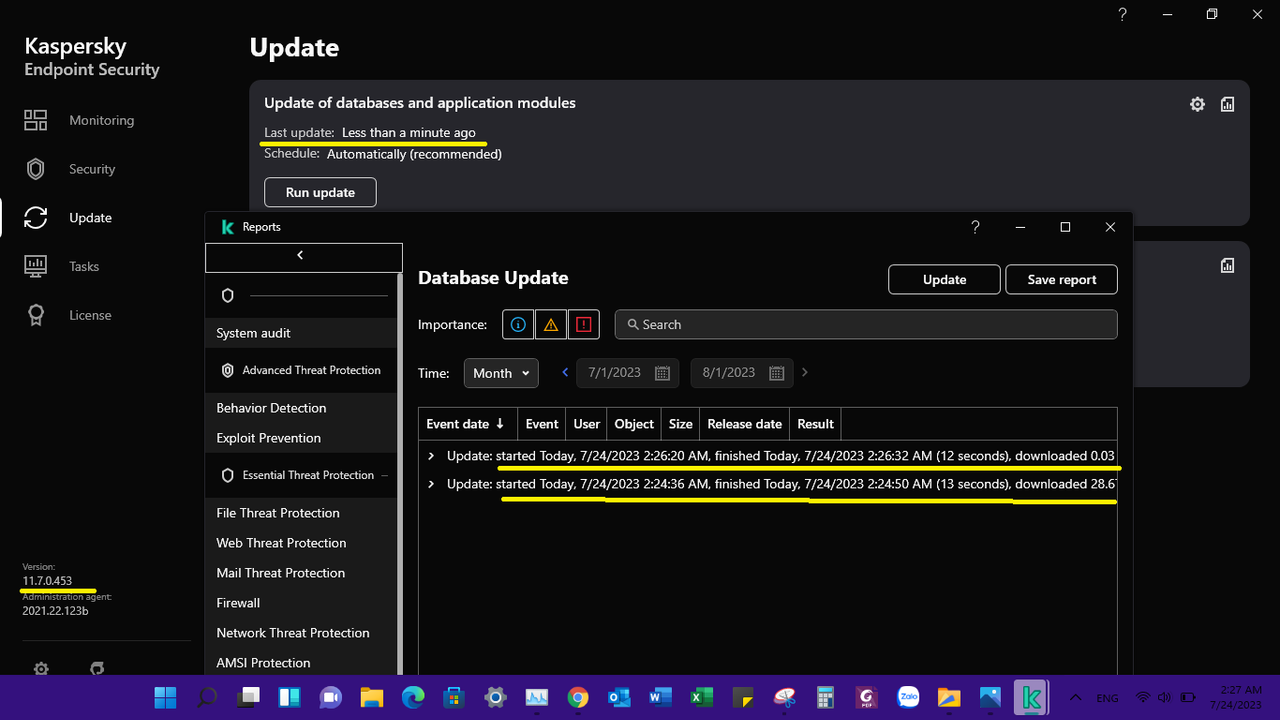
Task: Click the start date field 7/1/2023
Action: [x=628, y=373]
